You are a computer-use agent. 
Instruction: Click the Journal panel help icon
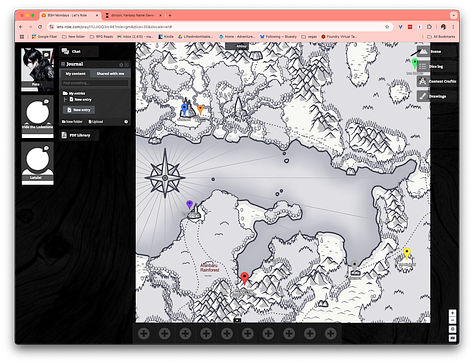click(121, 65)
